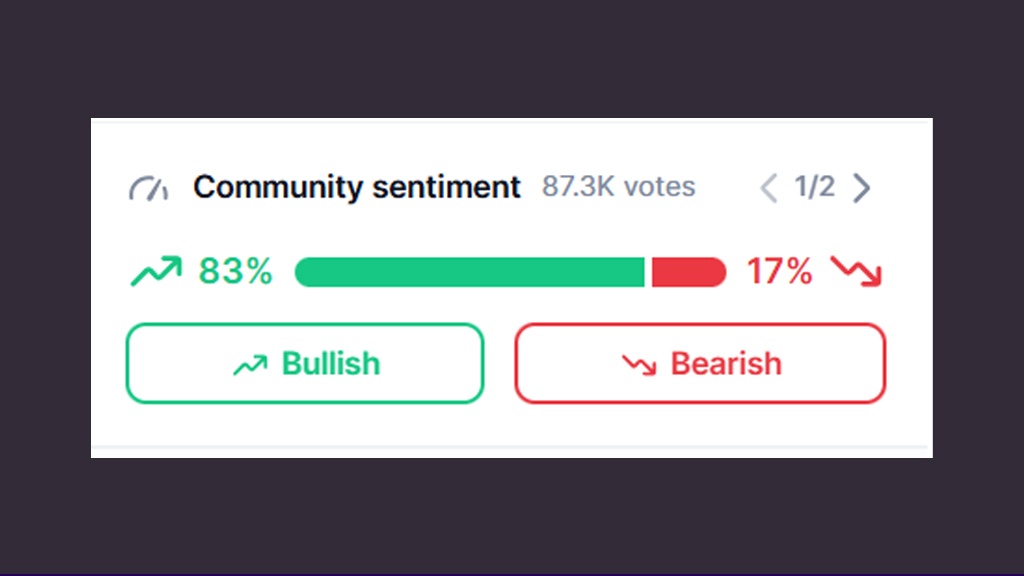The height and width of the screenshot is (576, 1024).
Task: Click the word Bullish on the green button
Action: point(331,363)
